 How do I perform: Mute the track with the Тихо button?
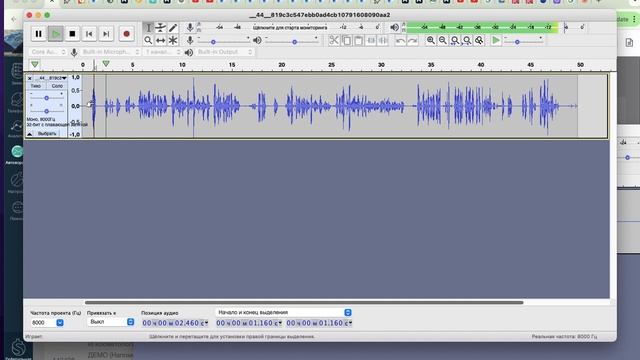[36, 86]
